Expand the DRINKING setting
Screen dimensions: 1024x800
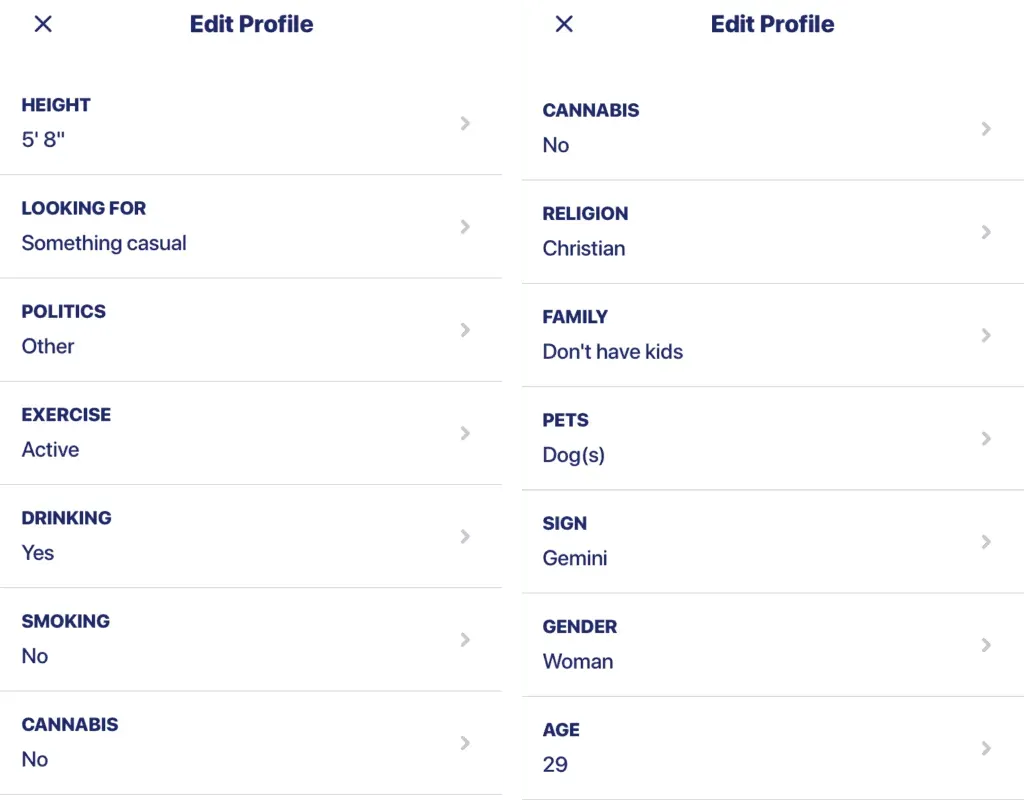point(250,537)
